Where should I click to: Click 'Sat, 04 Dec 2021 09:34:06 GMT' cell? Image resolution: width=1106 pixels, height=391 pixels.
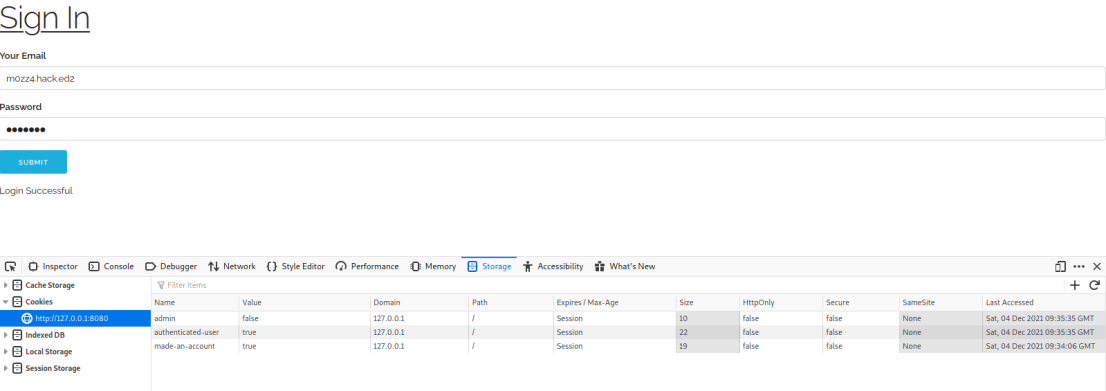click(1044, 346)
